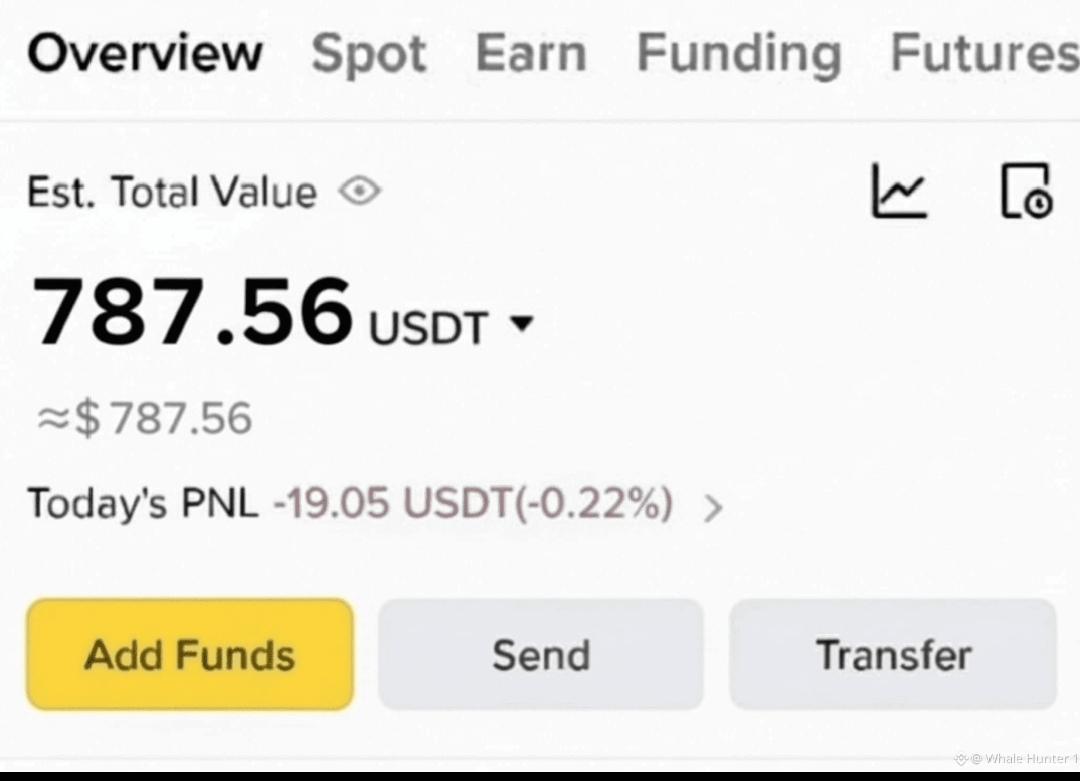
Task: Select the Futures tab
Action: tap(984, 53)
